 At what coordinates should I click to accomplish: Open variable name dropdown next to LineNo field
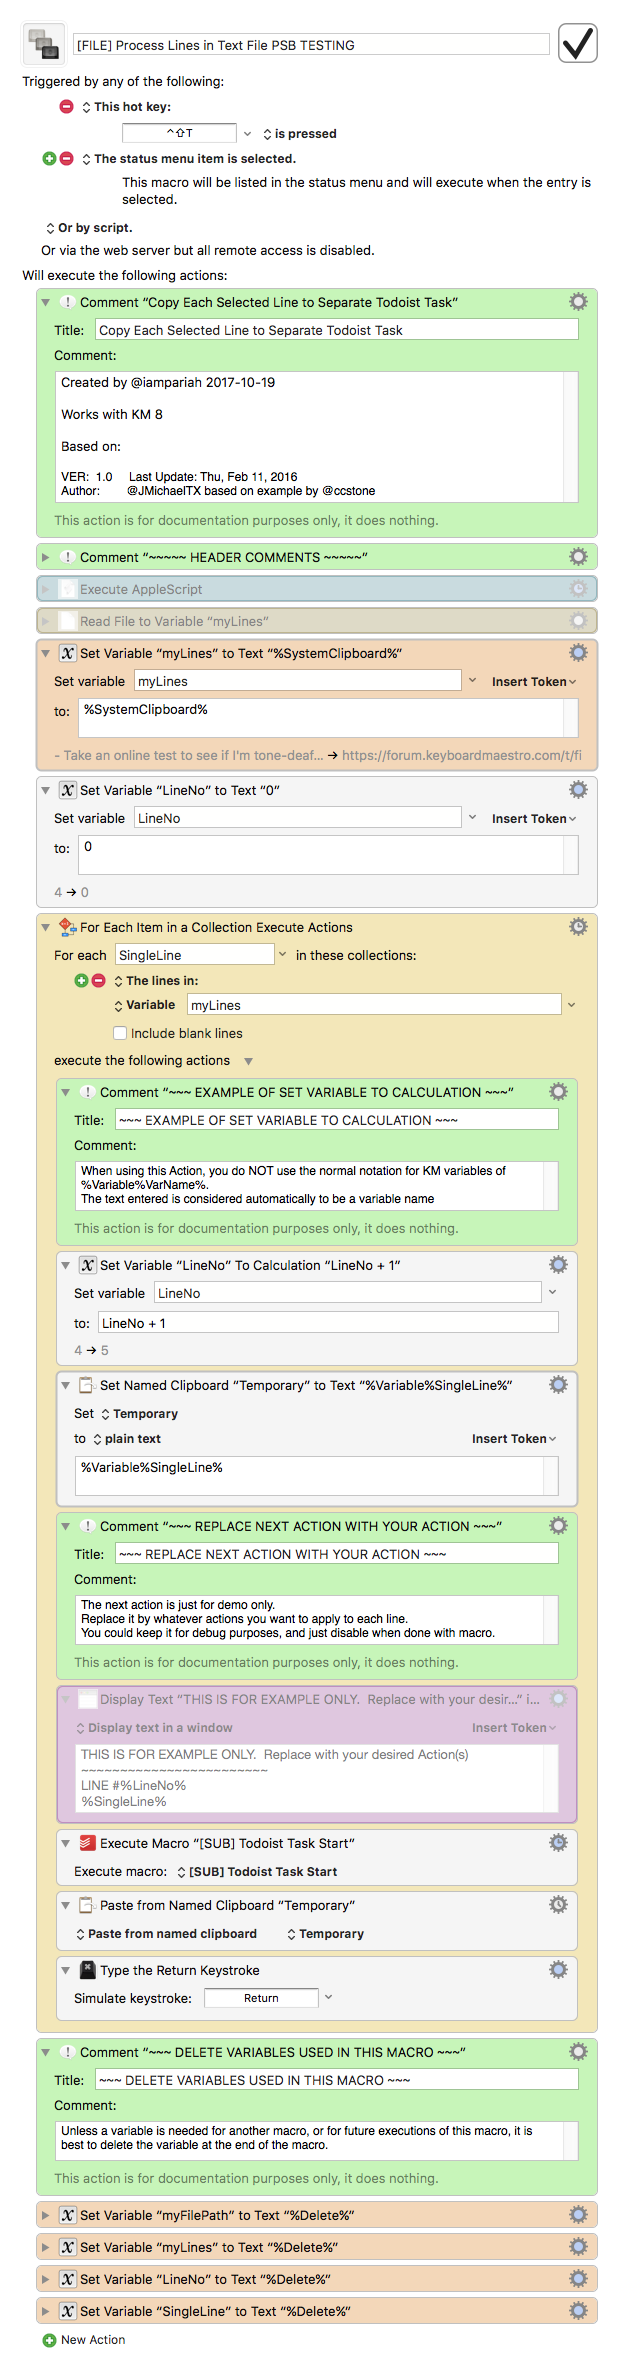click(472, 817)
